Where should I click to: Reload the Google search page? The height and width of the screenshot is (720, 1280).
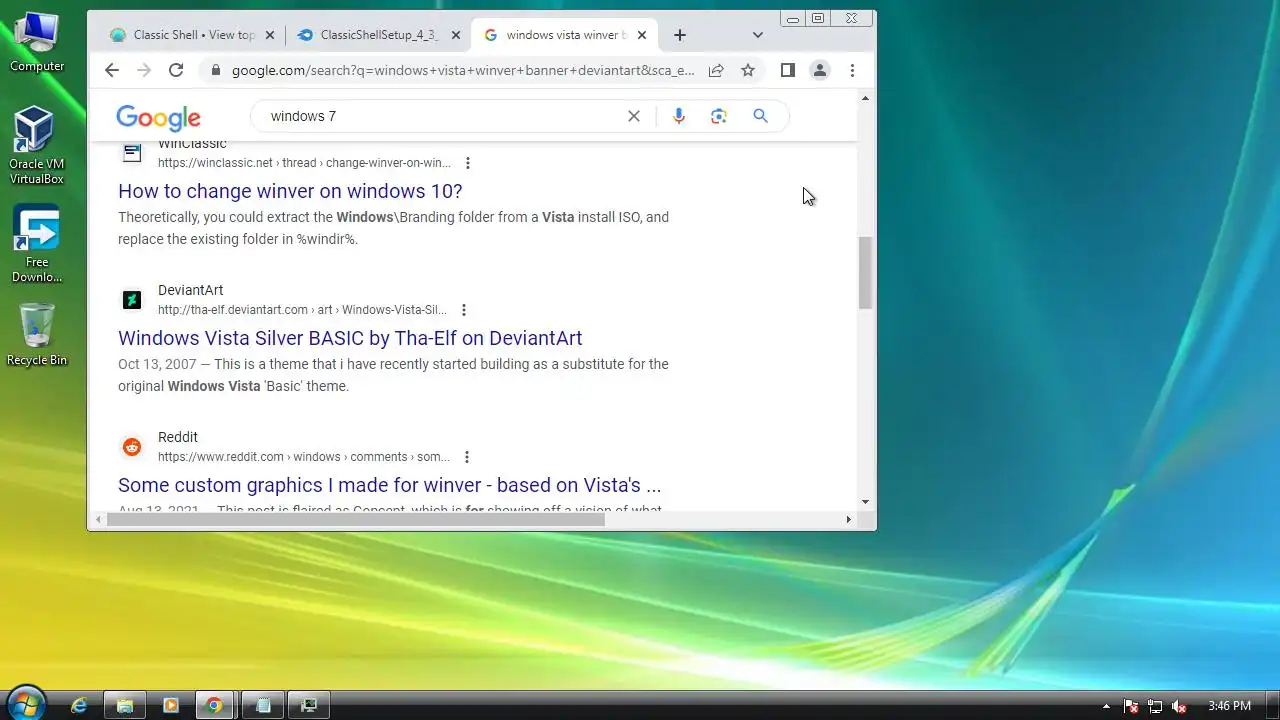[x=176, y=70]
